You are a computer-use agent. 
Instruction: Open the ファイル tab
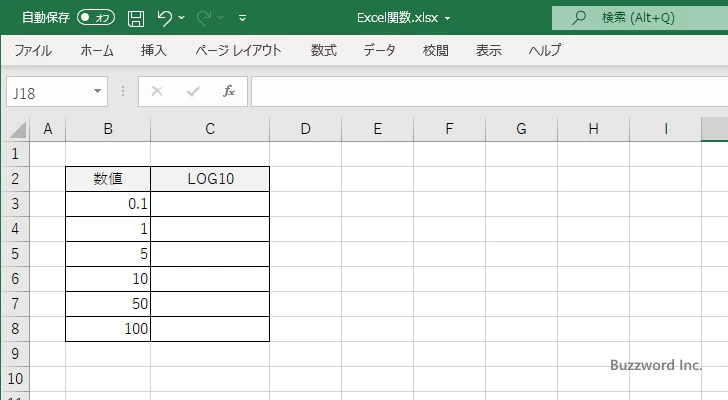click(x=33, y=50)
